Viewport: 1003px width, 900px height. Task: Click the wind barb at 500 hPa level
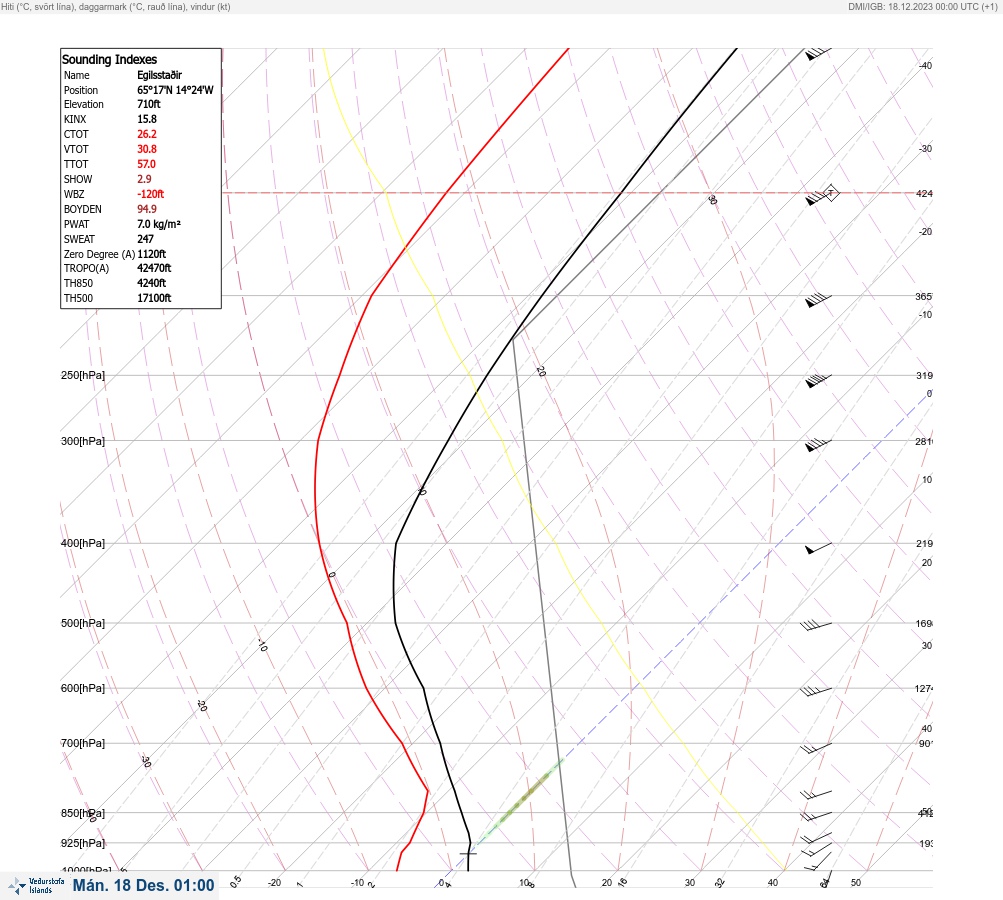(816, 626)
